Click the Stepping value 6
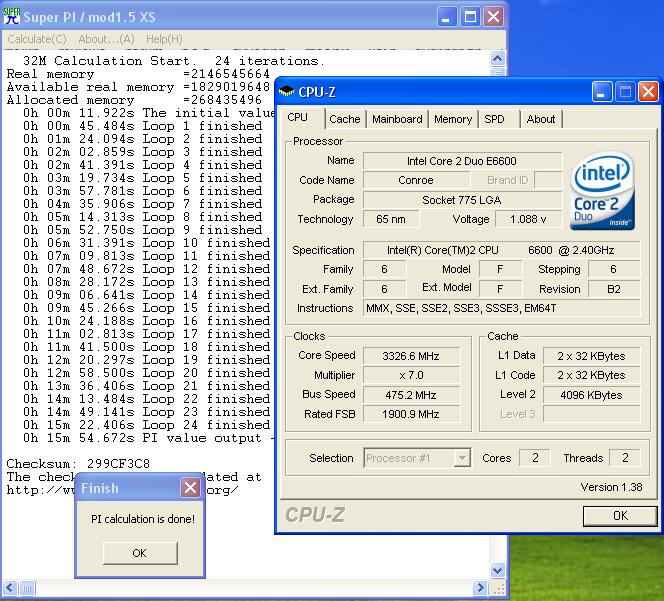This screenshot has height=601, width=664. [x=614, y=269]
